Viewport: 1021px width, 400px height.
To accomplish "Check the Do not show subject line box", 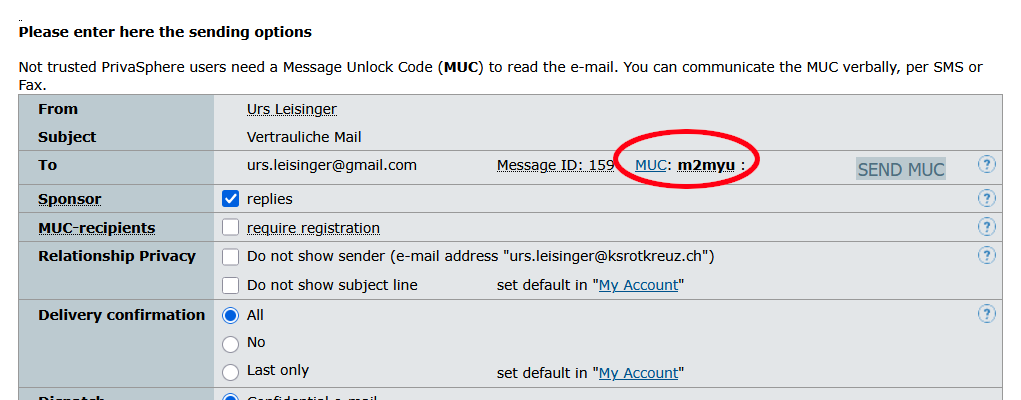I will pos(231,285).
